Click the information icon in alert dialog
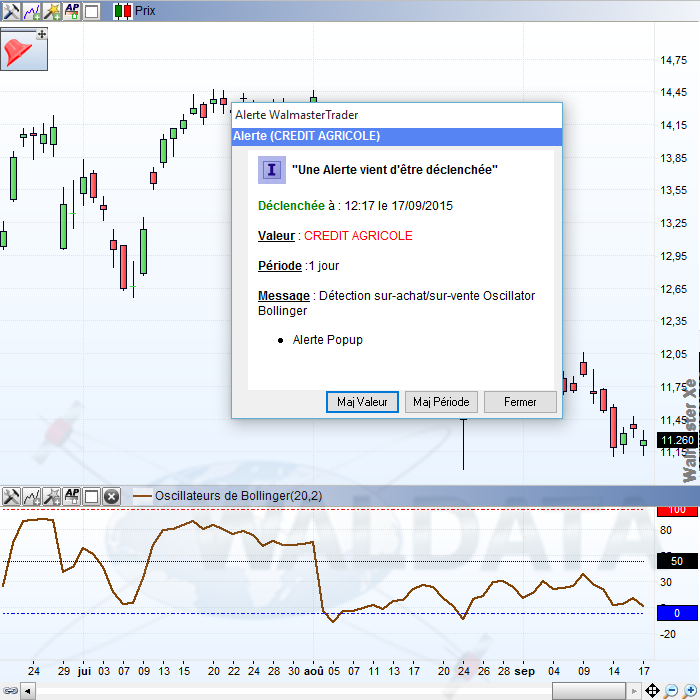Viewport: 700px width, 700px height. point(271,170)
